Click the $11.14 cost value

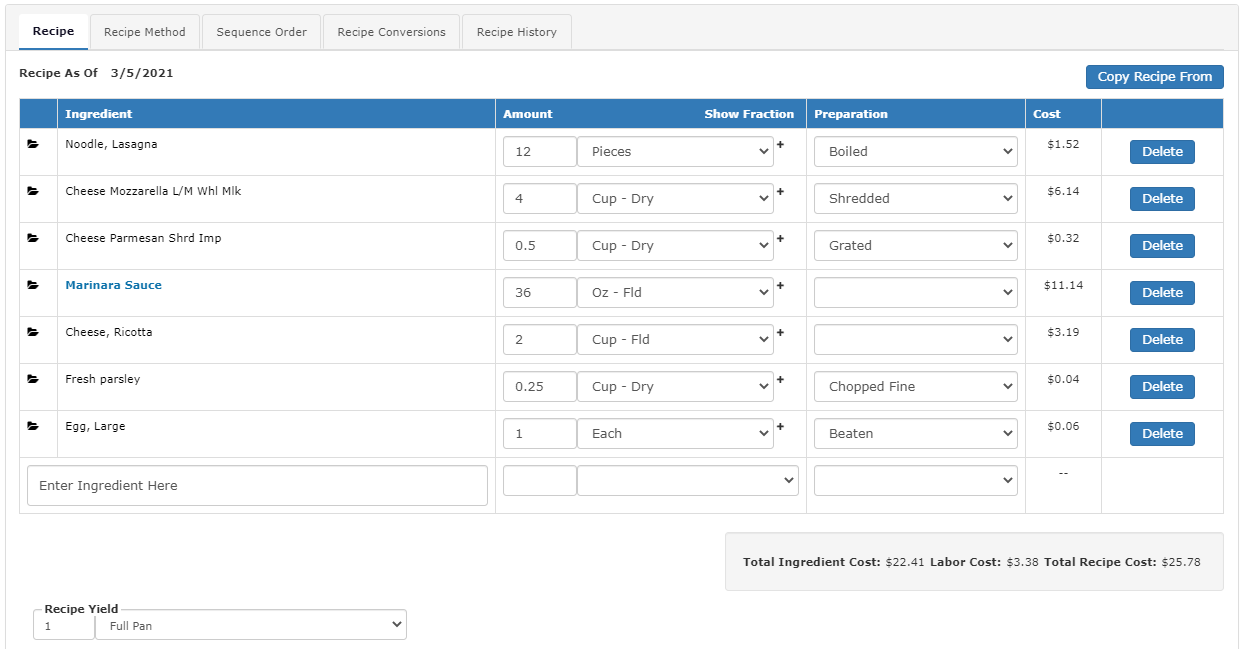point(1061,285)
